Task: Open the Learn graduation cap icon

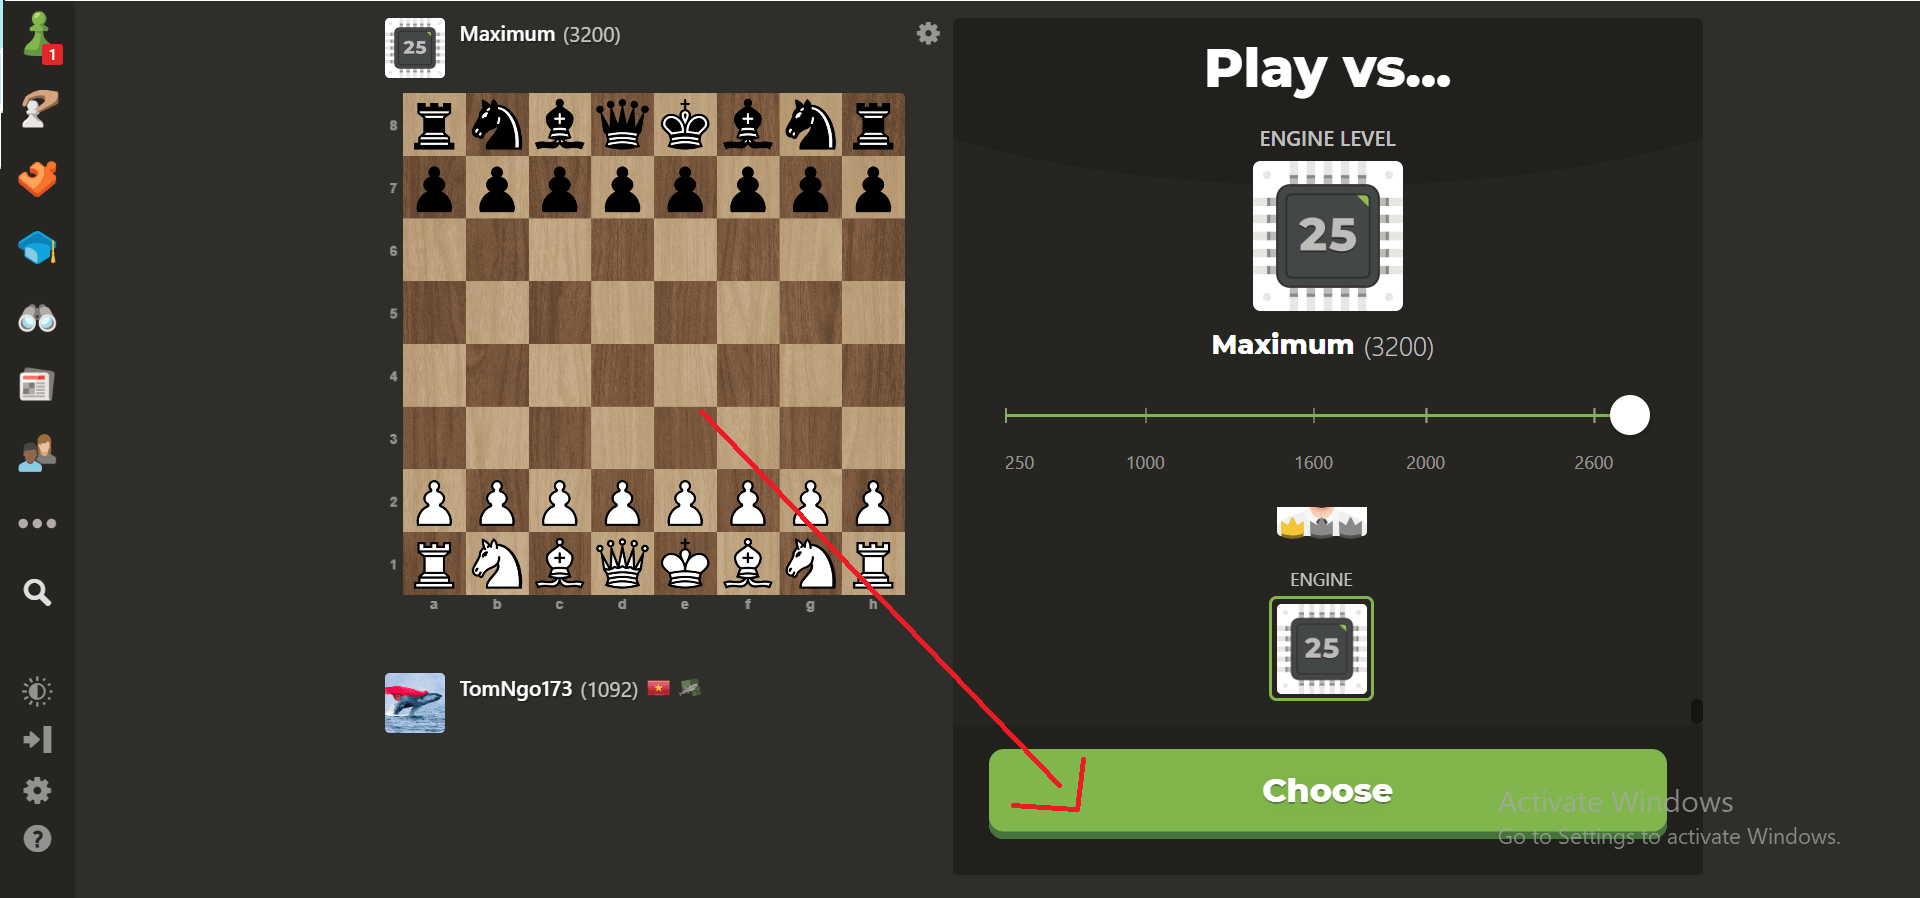Action: point(38,248)
